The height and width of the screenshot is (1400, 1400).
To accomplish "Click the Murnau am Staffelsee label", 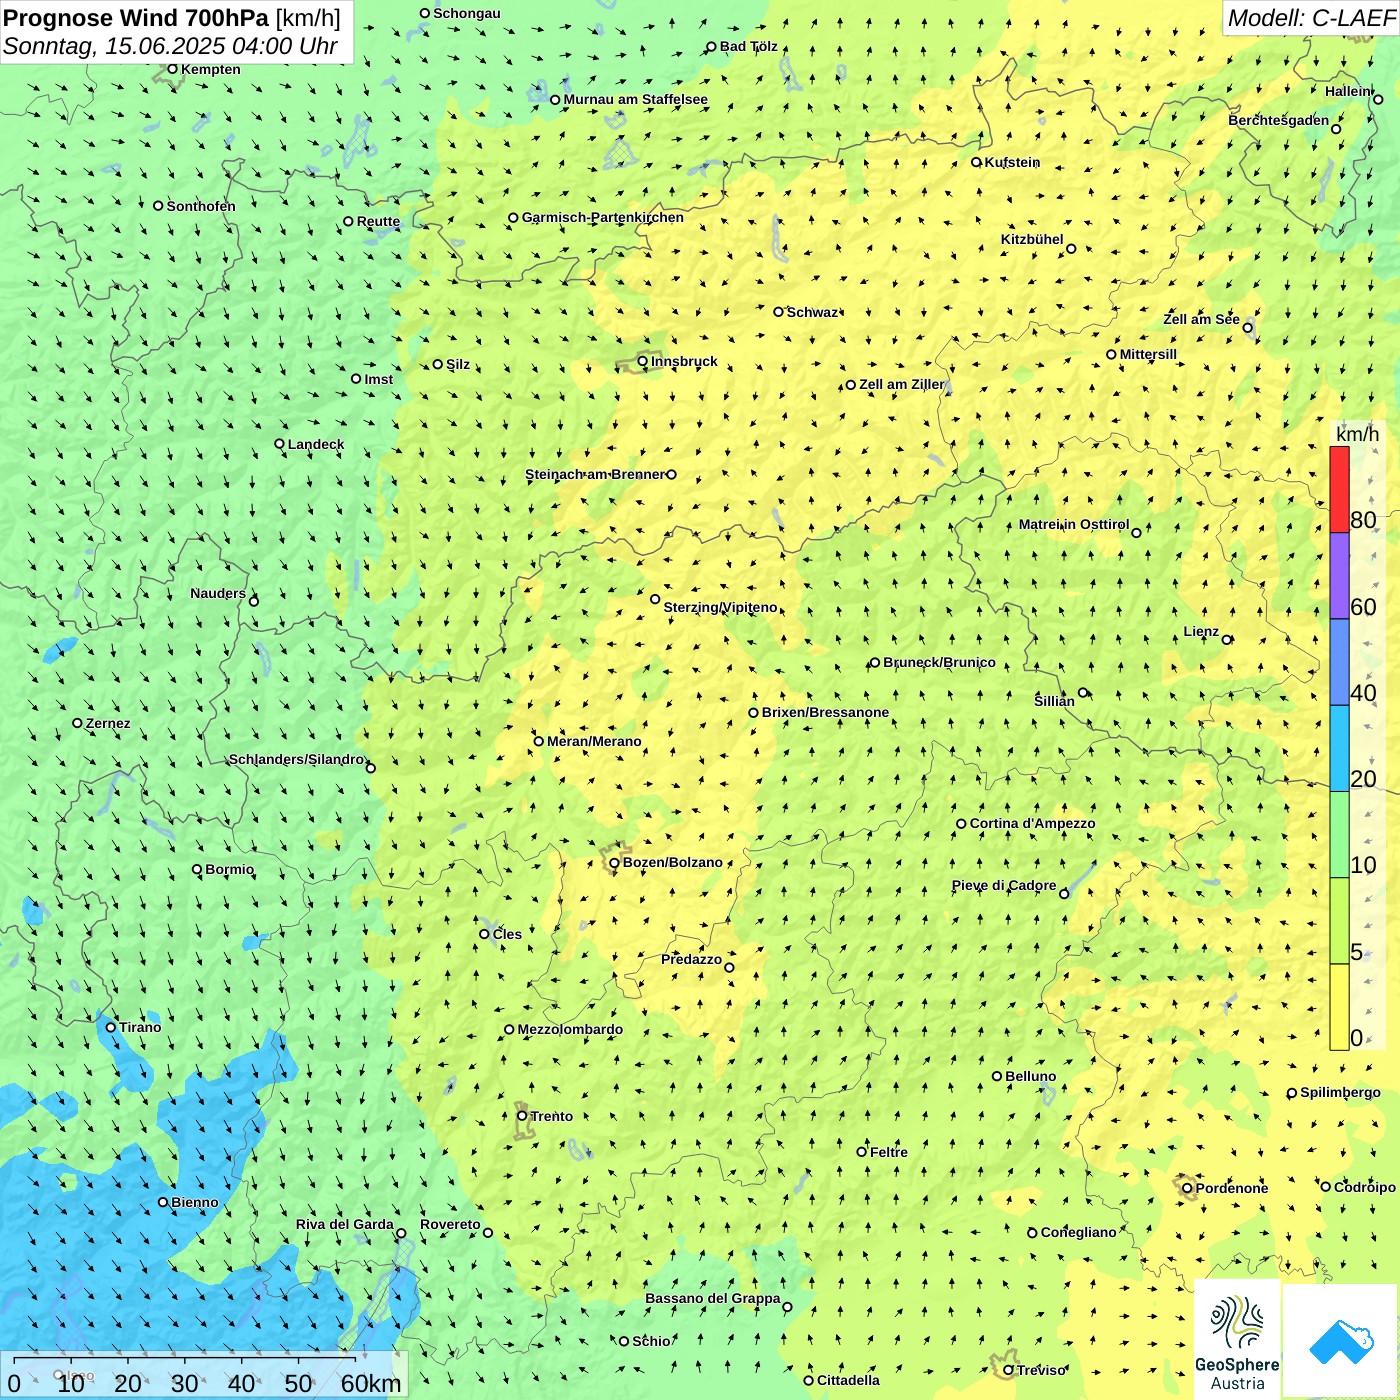I will (635, 99).
